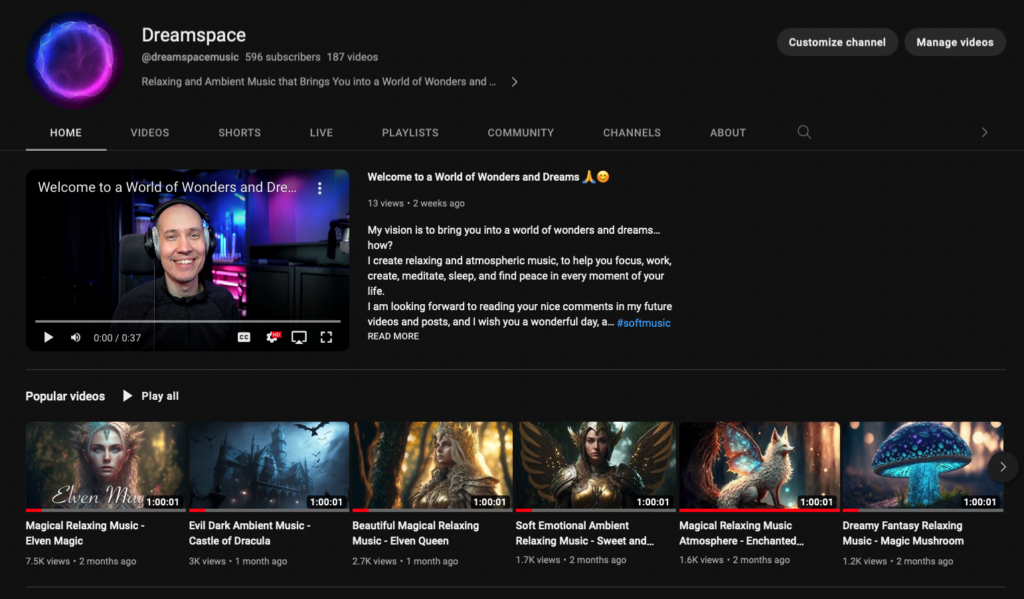Open the Sweet and... video thumbnail
This screenshot has height=599, width=1024.
pyautogui.click(x=596, y=466)
